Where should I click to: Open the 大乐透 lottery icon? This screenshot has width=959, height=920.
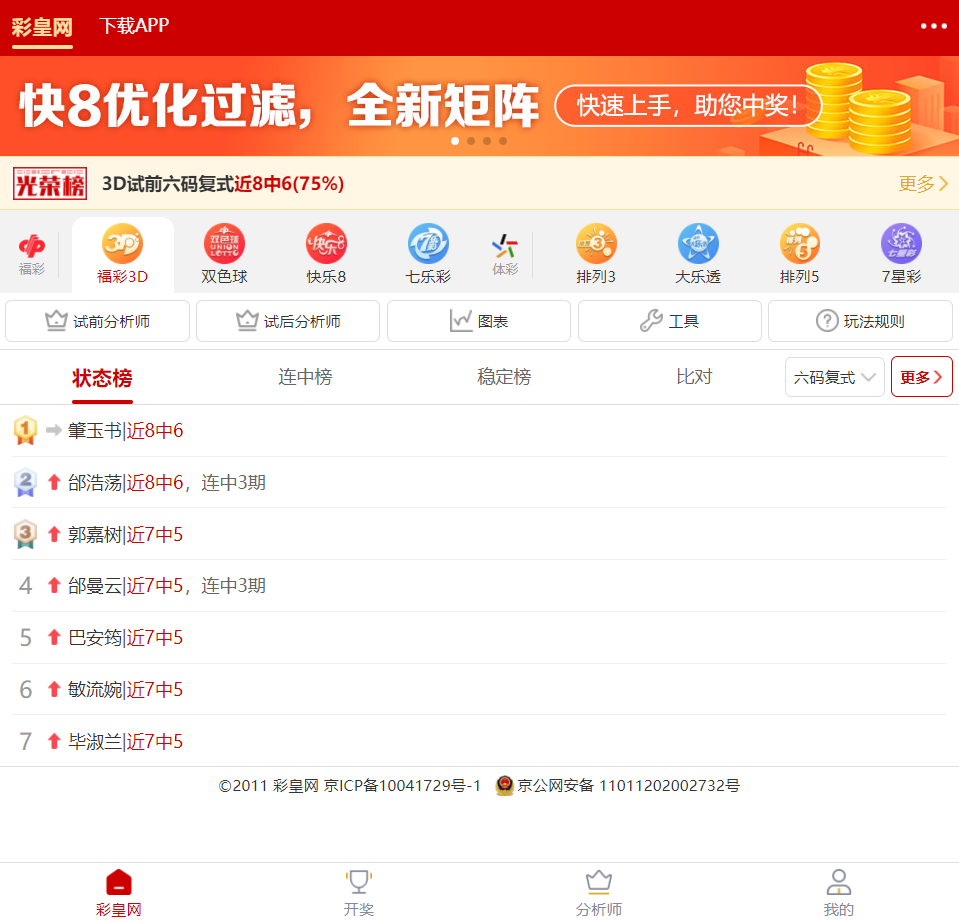coord(698,254)
